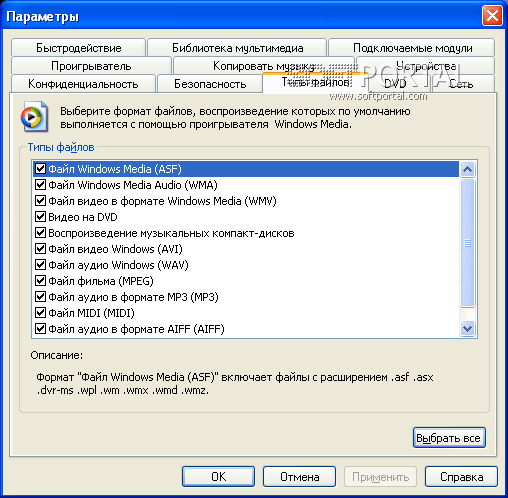The height and width of the screenshot is (498, 508).
Task: Close the Параметры dialog with the X
Action: click(x=492, y=16)
